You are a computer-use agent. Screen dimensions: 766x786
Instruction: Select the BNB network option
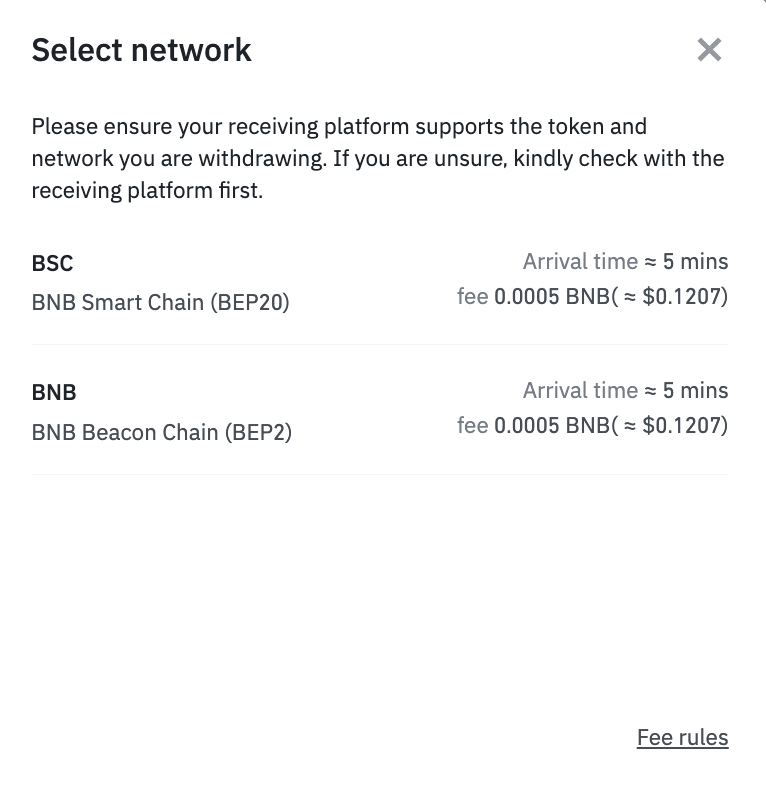(379, 410)
